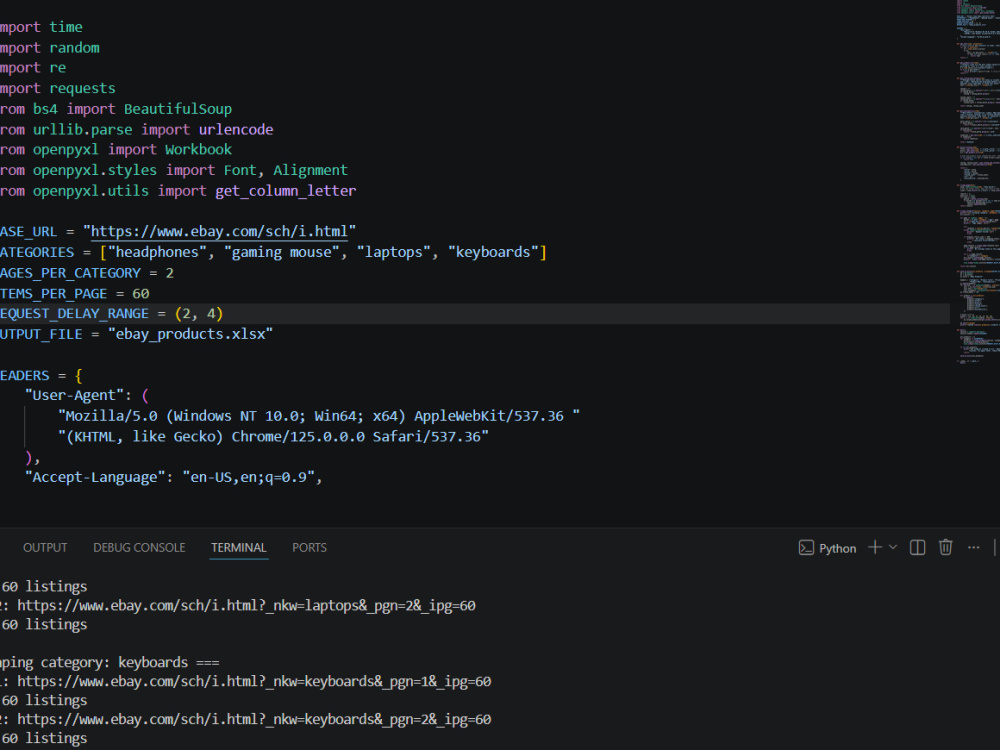This screenshot has width=1000, height=750.
Task: Create a new terminal with plus icon
Action: click(x=875, y=547)
